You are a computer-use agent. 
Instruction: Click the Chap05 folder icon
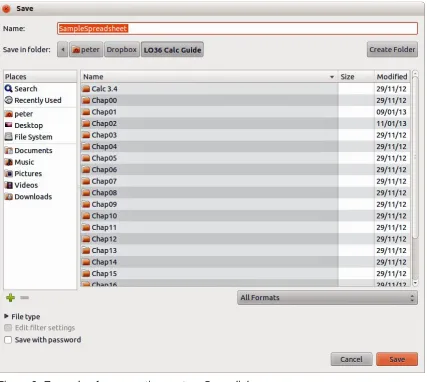click(86, 158)
